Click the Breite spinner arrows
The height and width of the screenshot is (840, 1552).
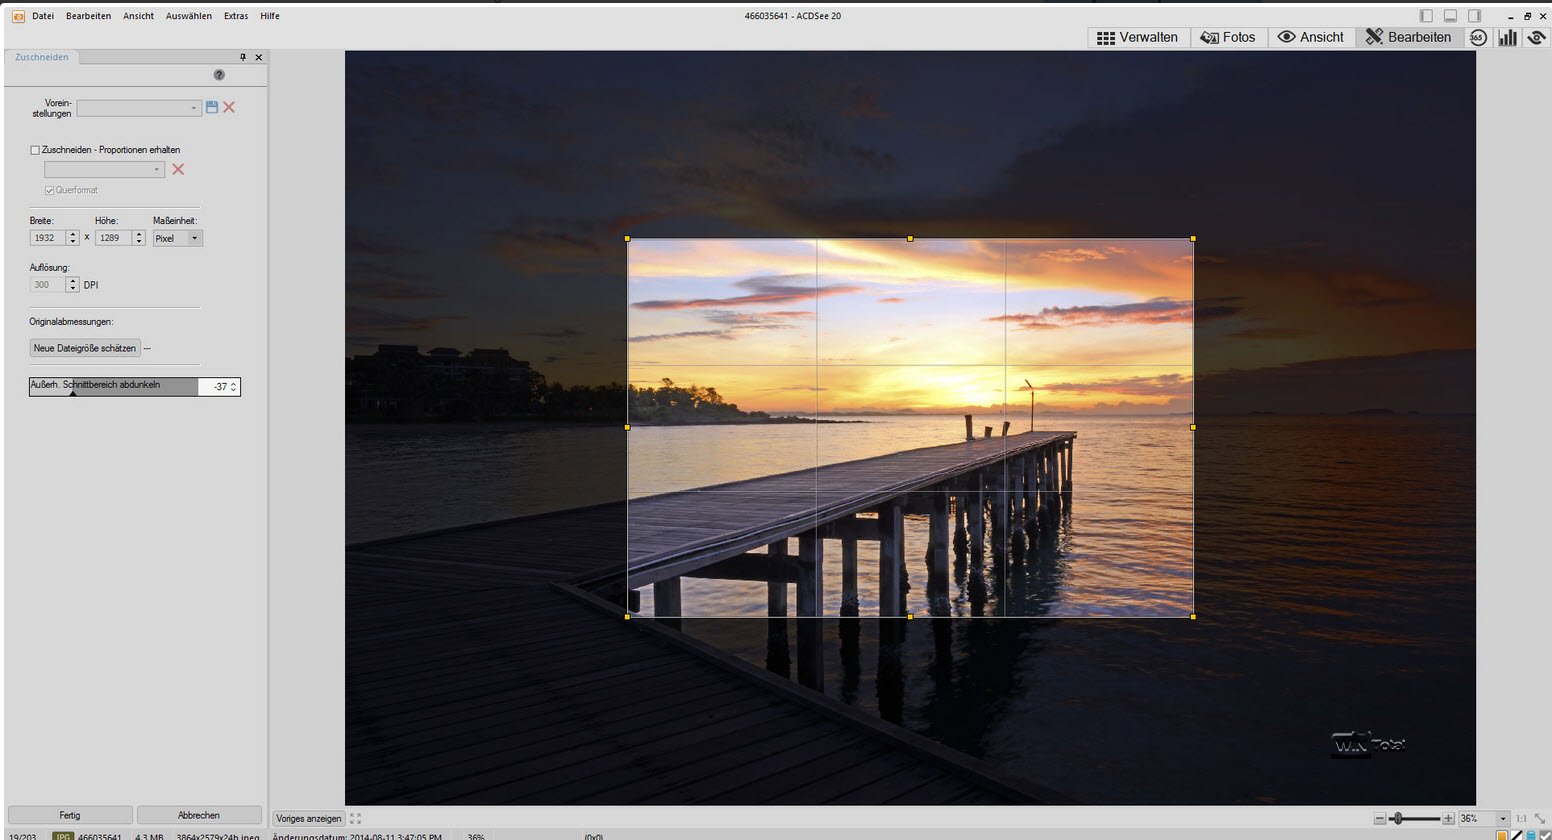click(72, 238)
